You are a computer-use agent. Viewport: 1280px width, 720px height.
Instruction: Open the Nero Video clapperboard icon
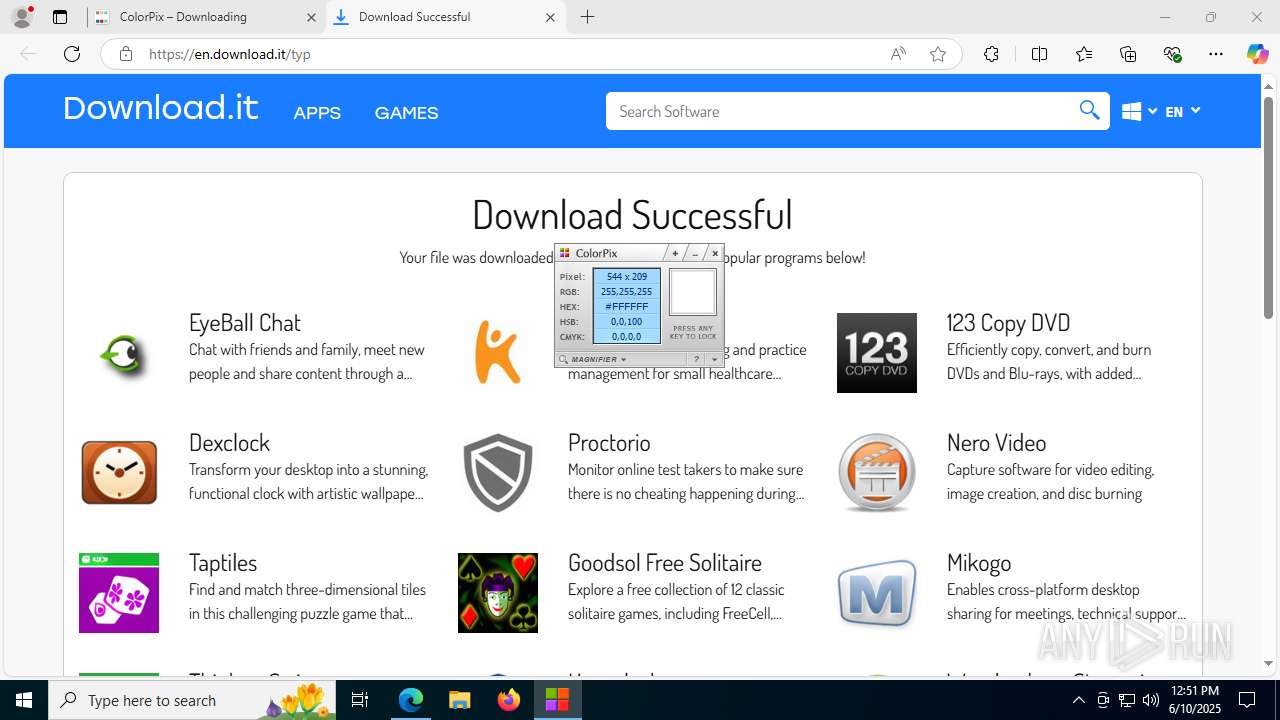point(877,473)
